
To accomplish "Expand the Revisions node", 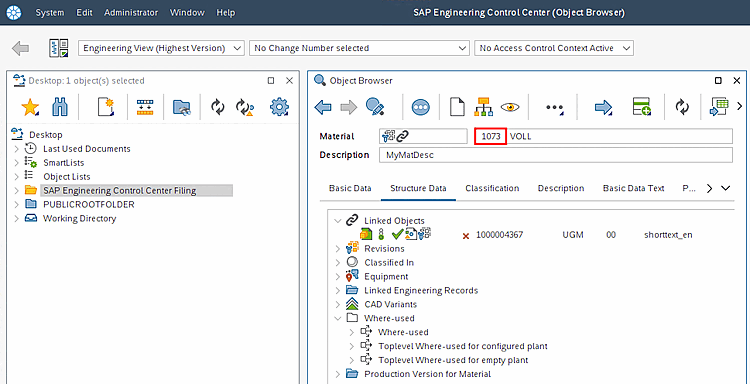I will 338,249.
